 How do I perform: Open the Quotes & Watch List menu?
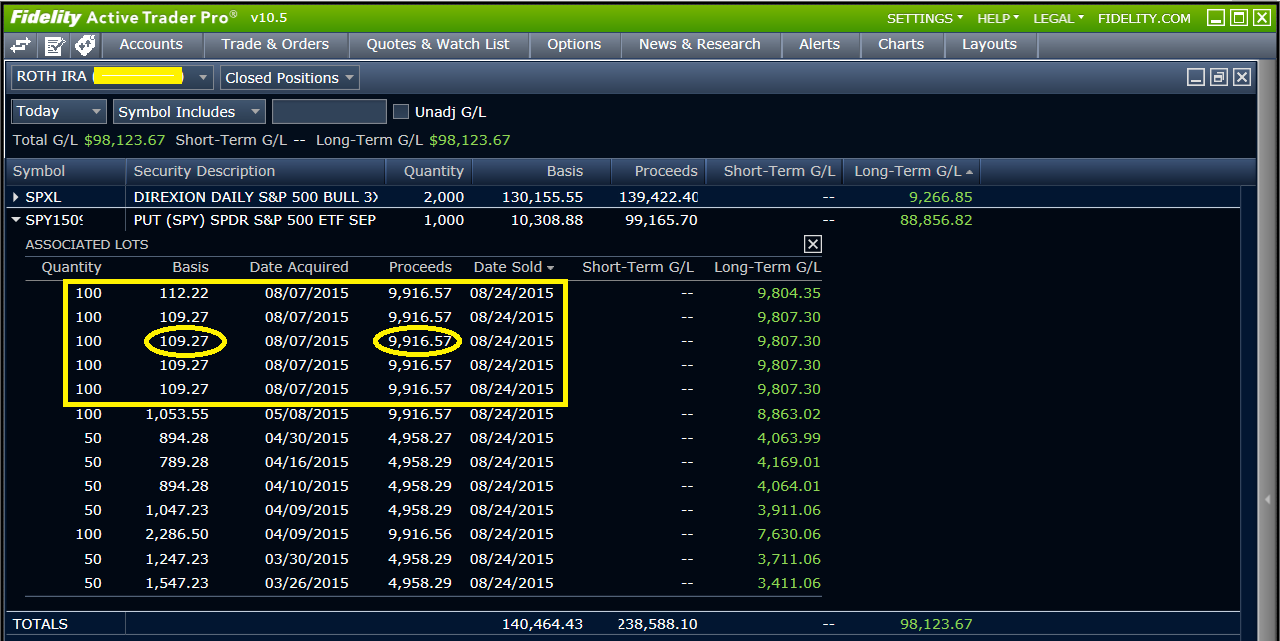point(438,45)
